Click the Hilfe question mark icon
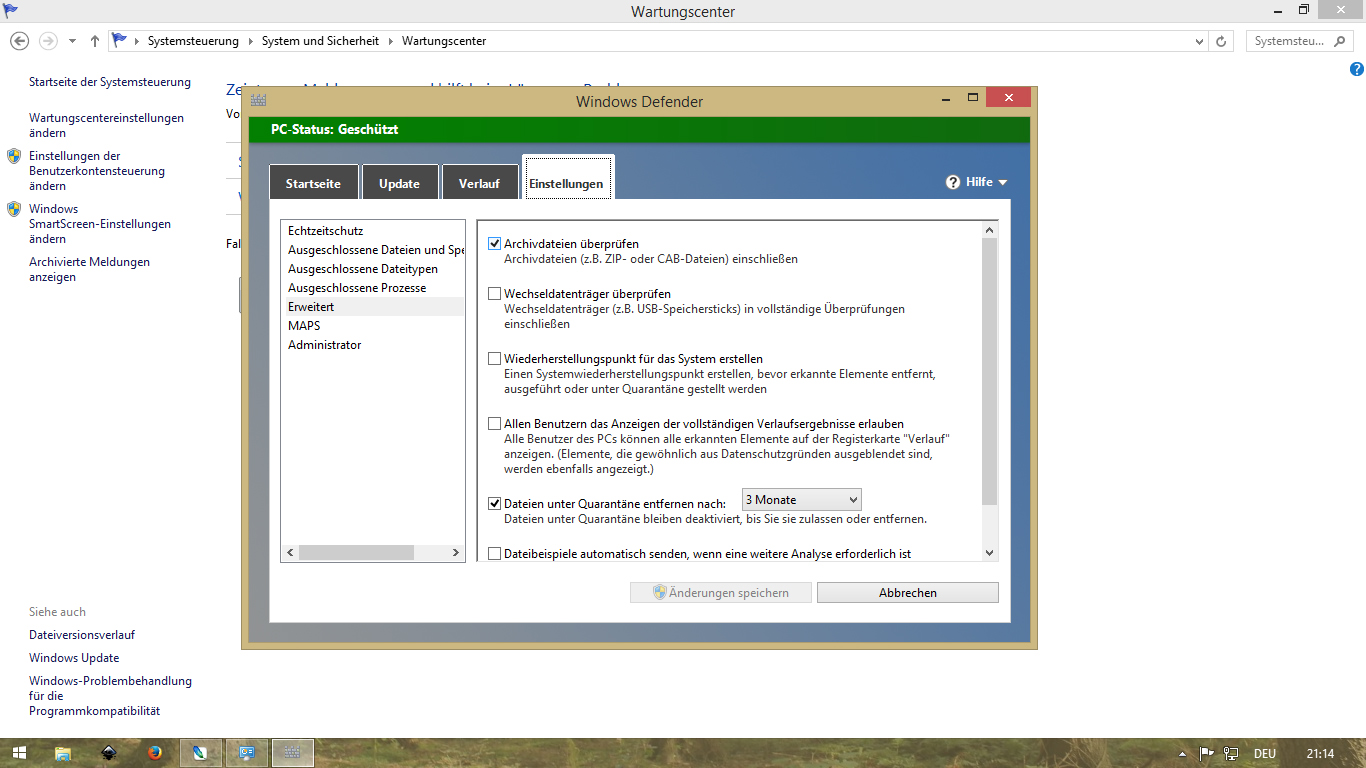The image size is (1366, 768). tap(953, 182)
